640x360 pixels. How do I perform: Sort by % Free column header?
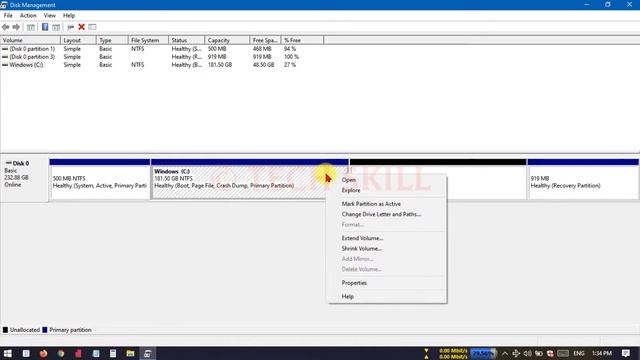click(x=302, y=40)
